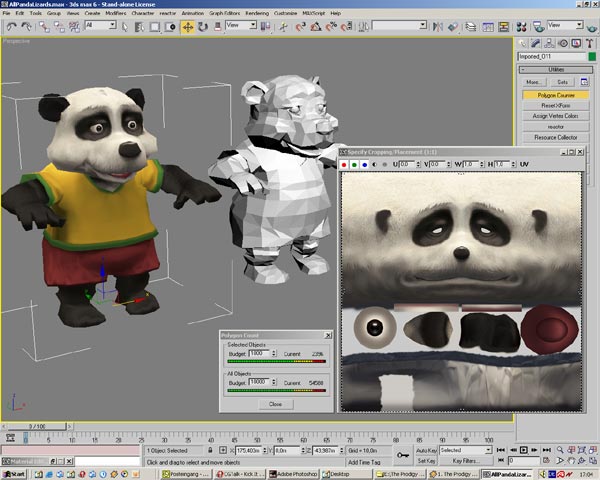Activate the Unlink Selection tool

pyautogui.click(x=59, y=26)
